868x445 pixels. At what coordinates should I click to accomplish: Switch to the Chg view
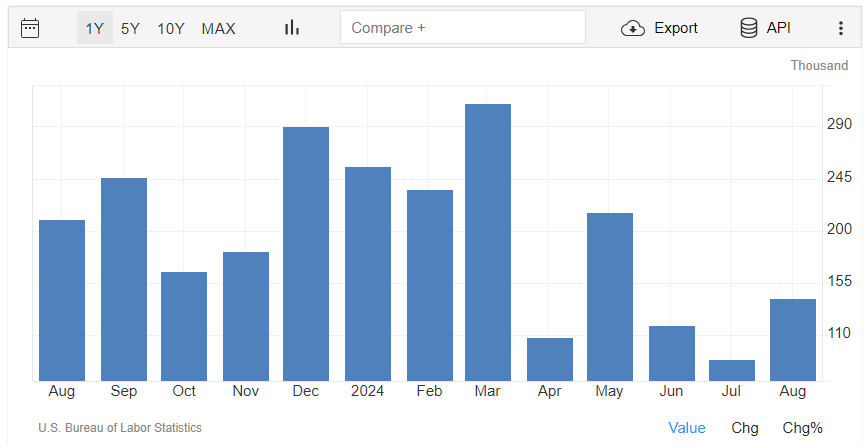[x=745, y=428]
